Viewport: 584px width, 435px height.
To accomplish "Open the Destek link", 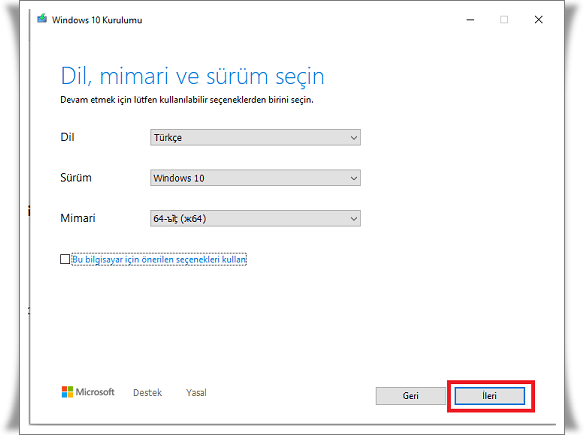I will 147,393.
